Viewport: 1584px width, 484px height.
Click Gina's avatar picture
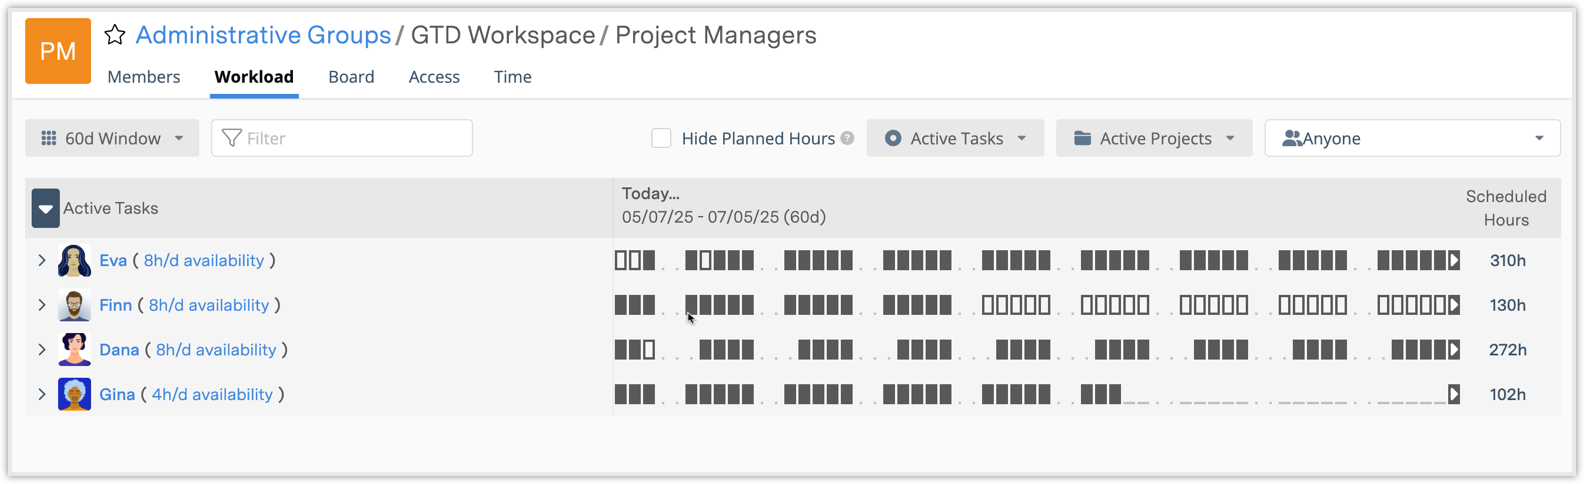[x=75, y=394]
